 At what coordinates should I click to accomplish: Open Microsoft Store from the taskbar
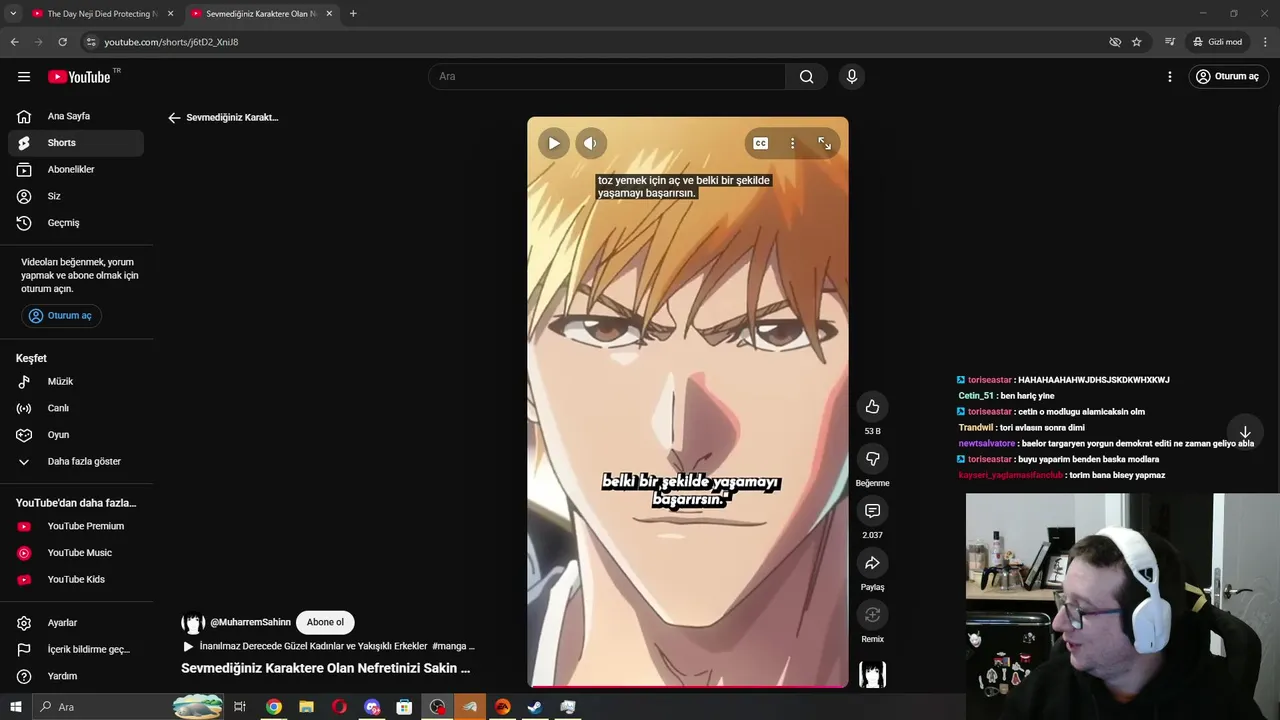pos(404,707)
